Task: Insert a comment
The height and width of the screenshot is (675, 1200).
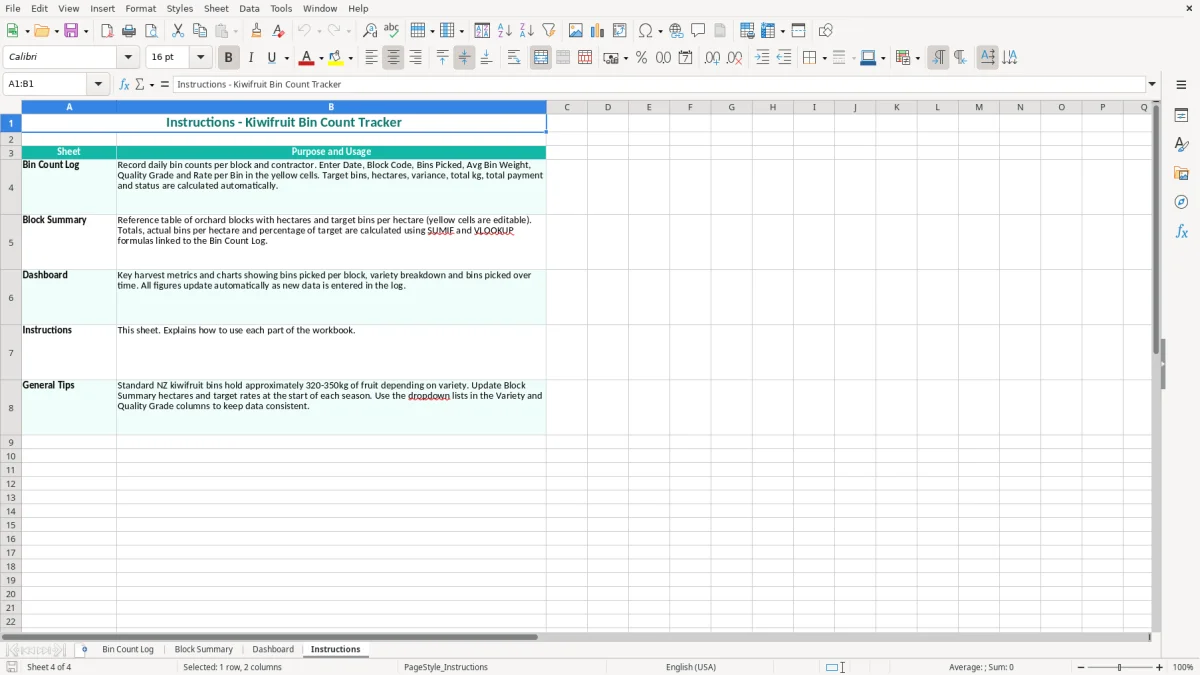Action: click(x=698, y=31)
